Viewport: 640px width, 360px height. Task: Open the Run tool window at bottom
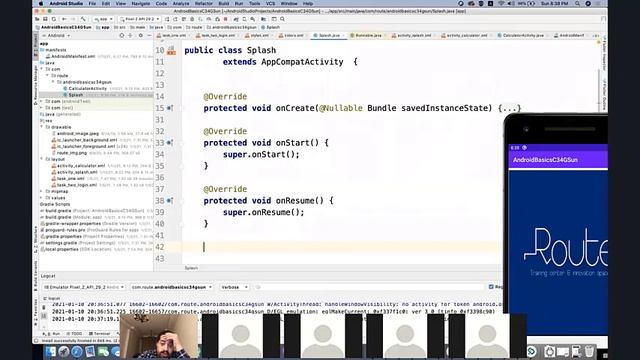(52, 334)
